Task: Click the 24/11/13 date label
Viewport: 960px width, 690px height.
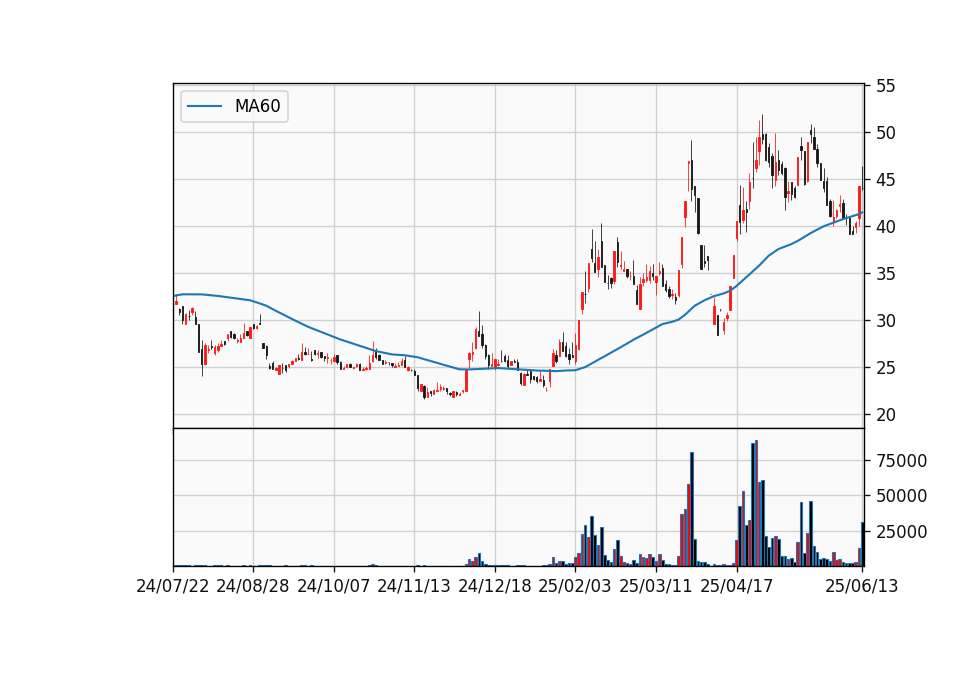Action: (414, 586)
